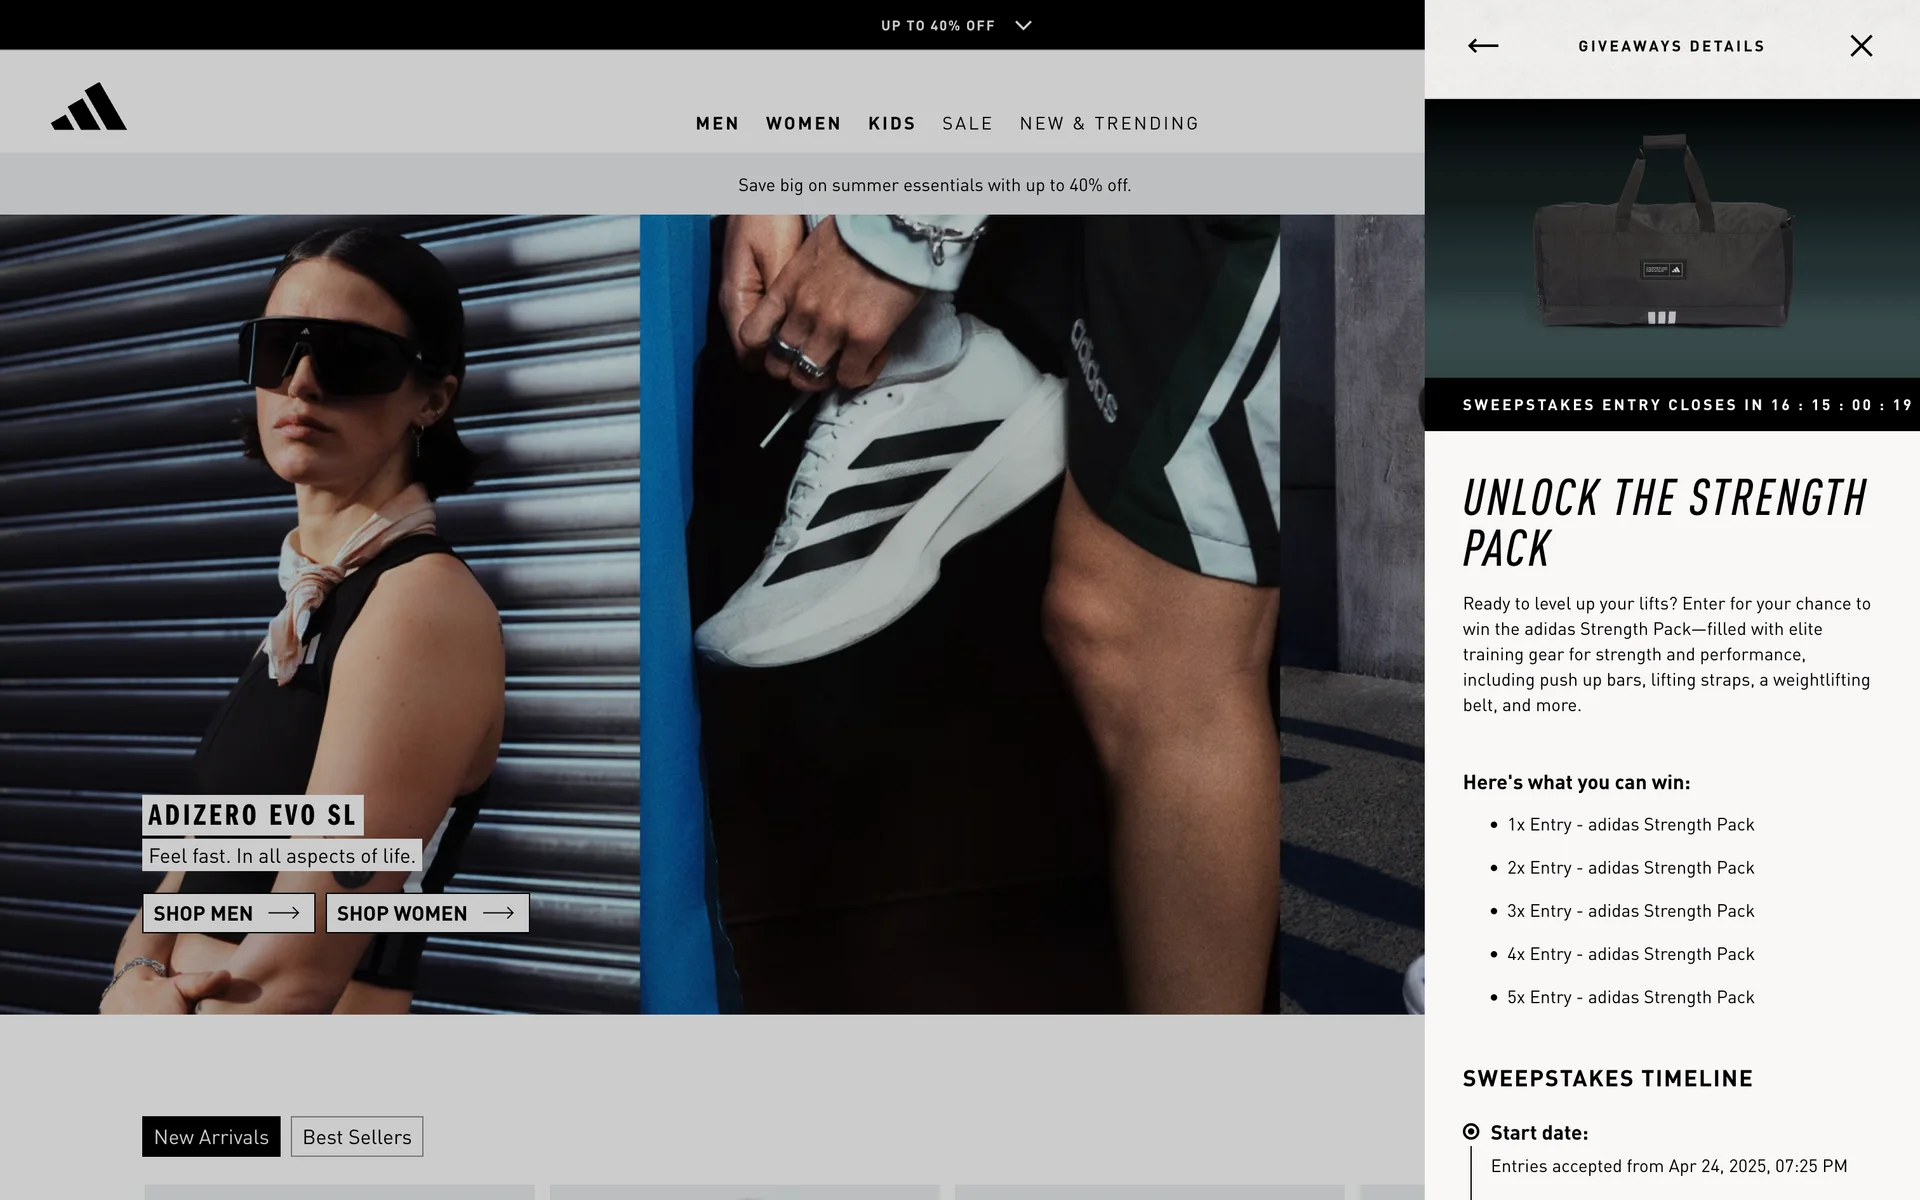Open the Kids menu
Image resolution: width=1920 pixels, height=1200 pixels.
click(x=891, y=123)
